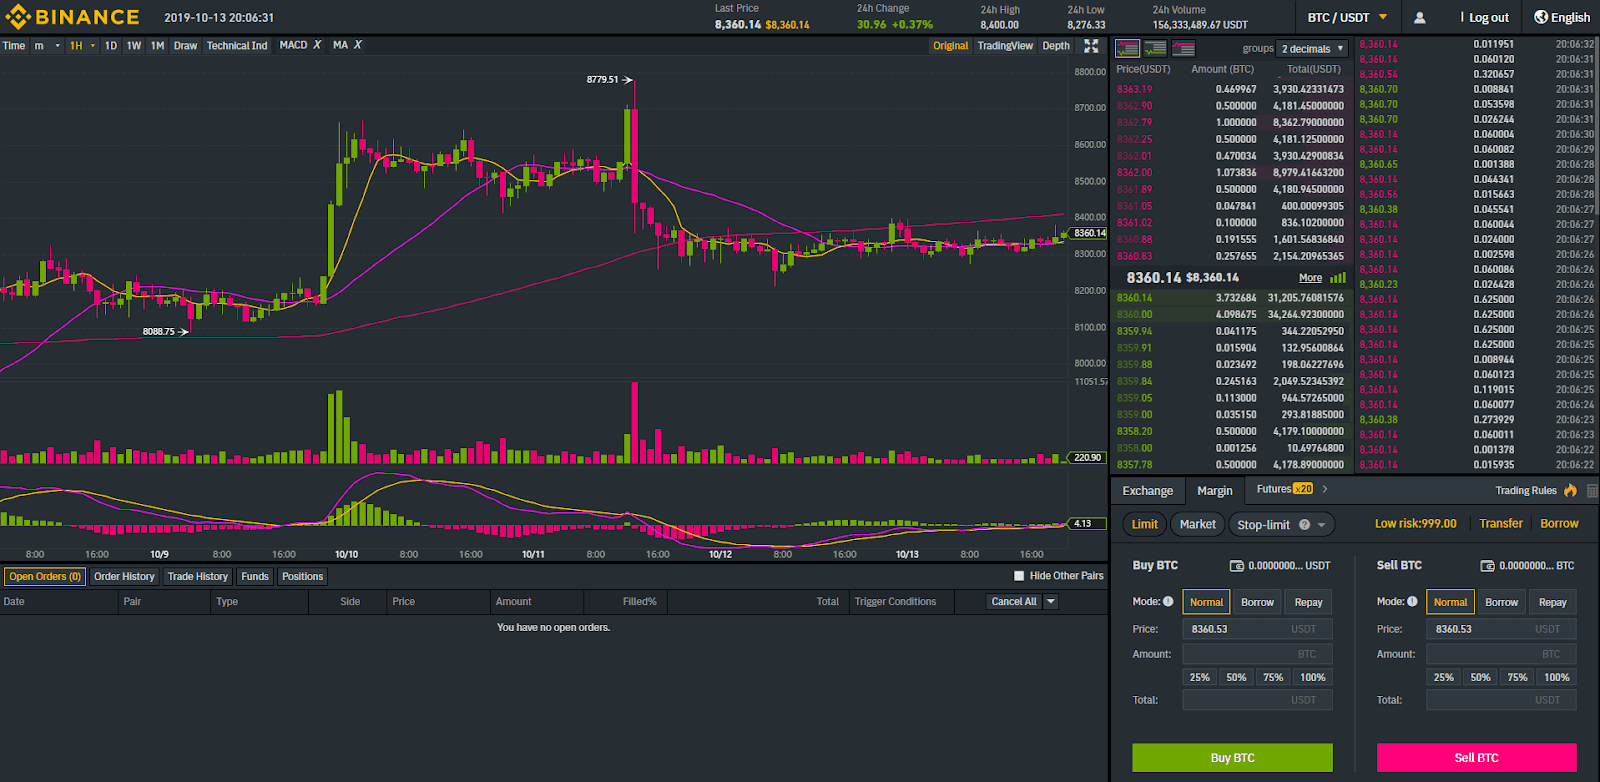Viewport: 1600px width, 782px height.
Task: Toggle Hide Other Pairs checkbox
Action: coord(1019,576)
